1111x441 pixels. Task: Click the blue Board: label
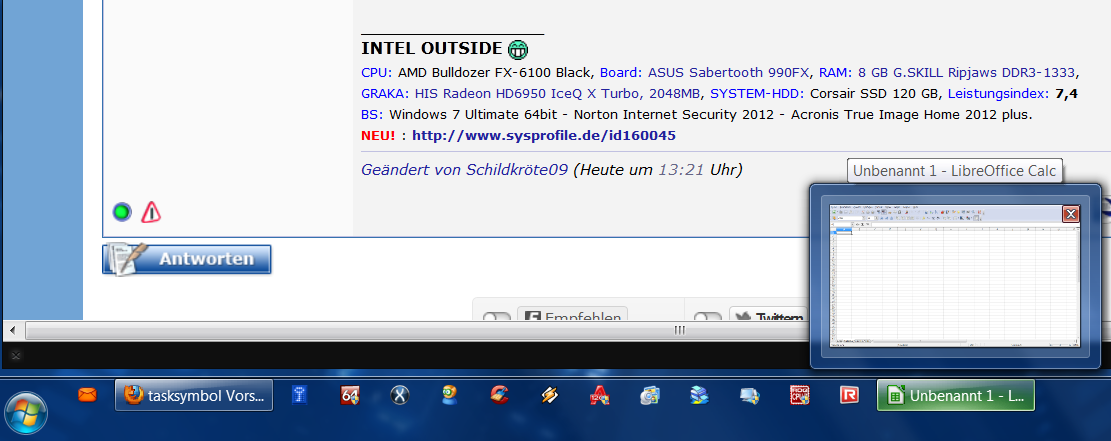coord(622,72)
